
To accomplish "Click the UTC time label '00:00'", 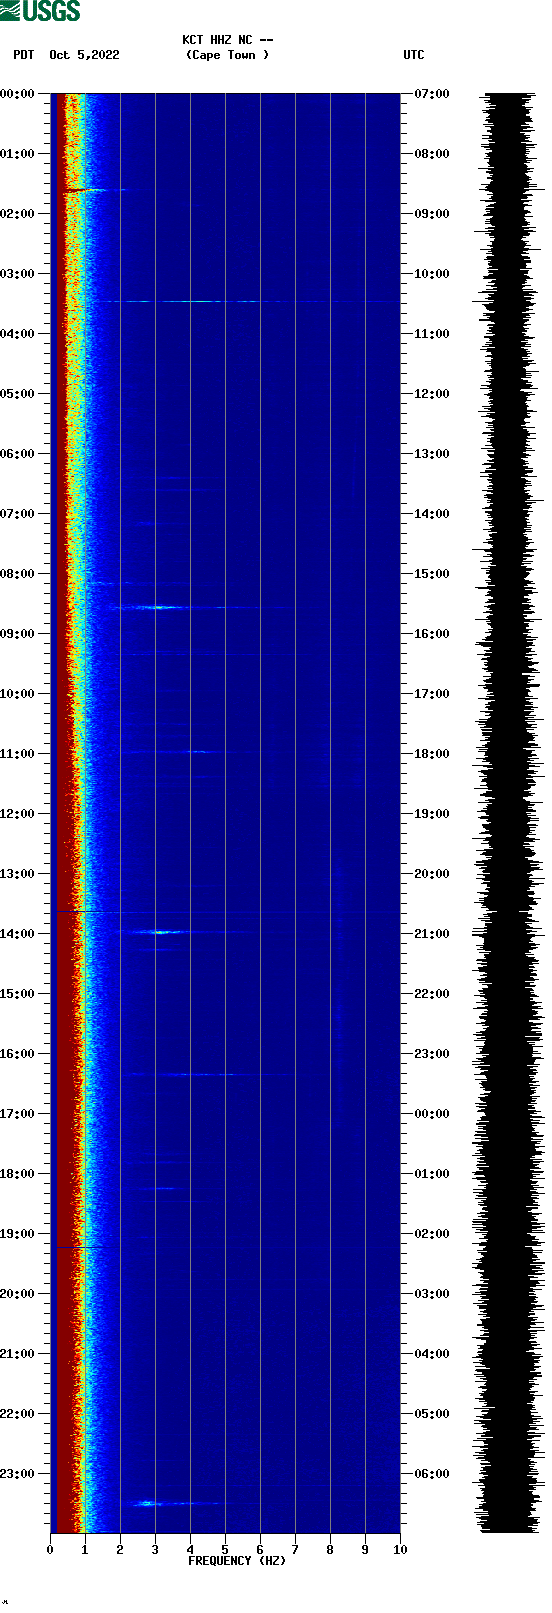I will click(432, 1114).
